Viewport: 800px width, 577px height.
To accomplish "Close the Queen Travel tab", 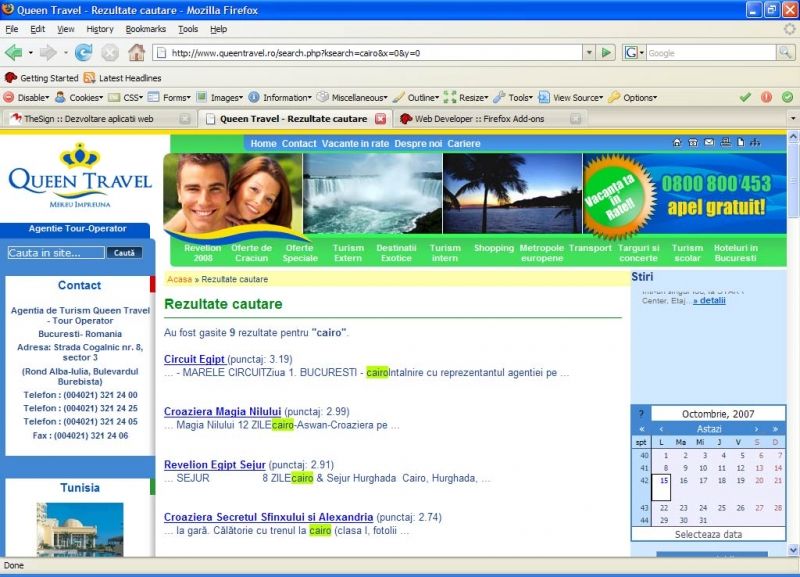I will (x=380, y=119).
